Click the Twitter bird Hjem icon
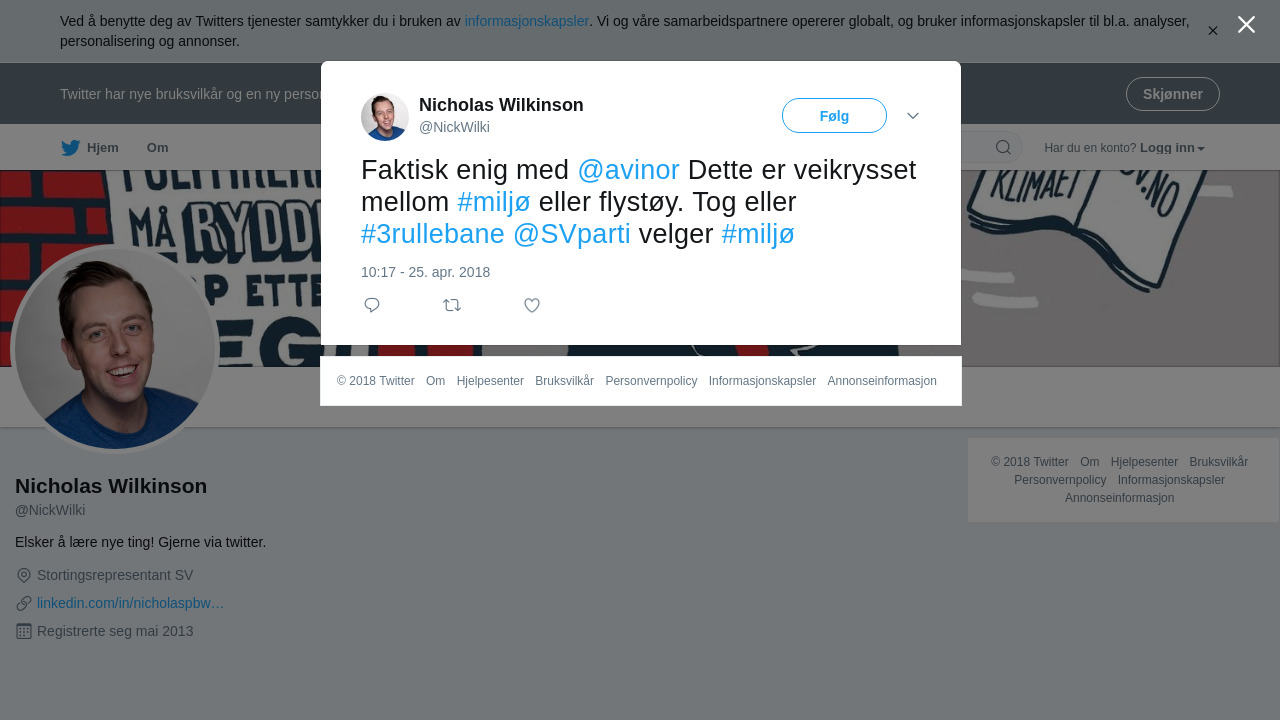This screenshot has height=720, width=1280. point(71,148)
